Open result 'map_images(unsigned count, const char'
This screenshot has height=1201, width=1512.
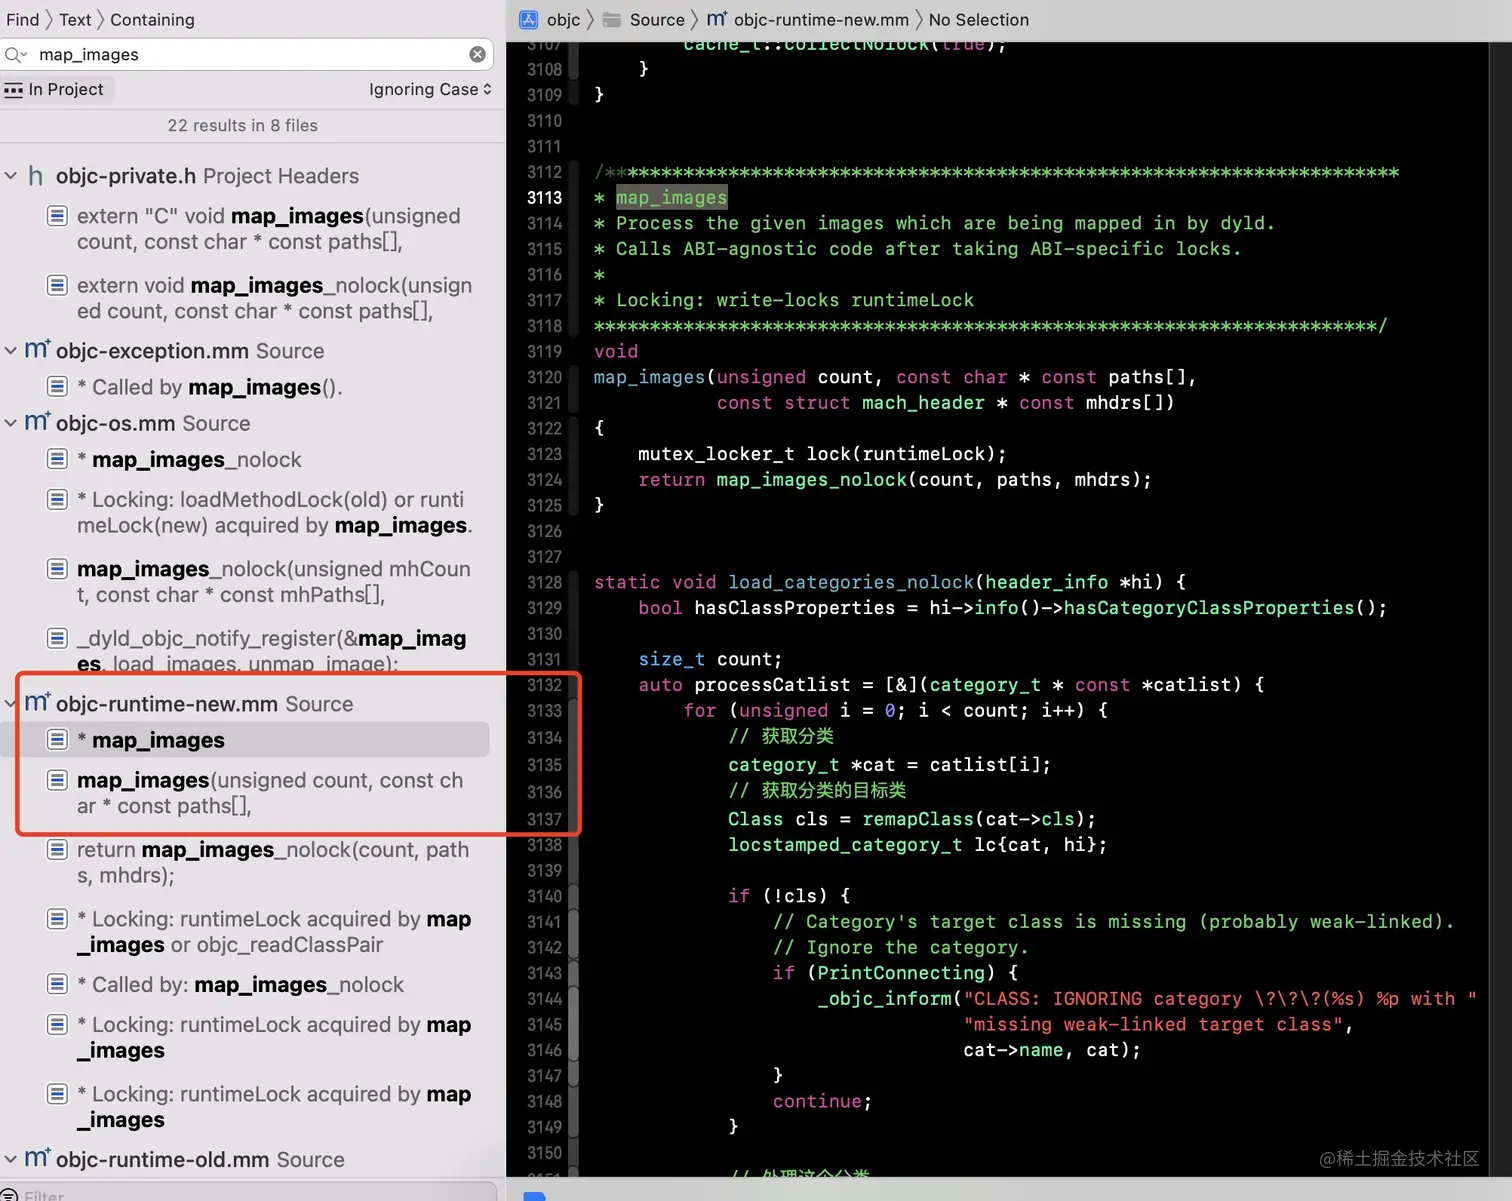click(270, 793)
